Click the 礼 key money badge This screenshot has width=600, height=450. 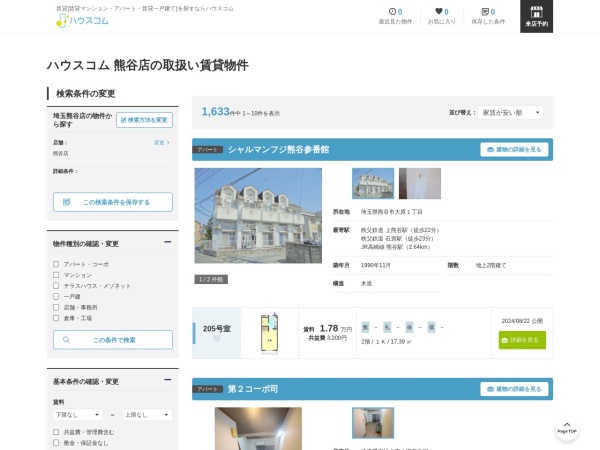(387, 327)
